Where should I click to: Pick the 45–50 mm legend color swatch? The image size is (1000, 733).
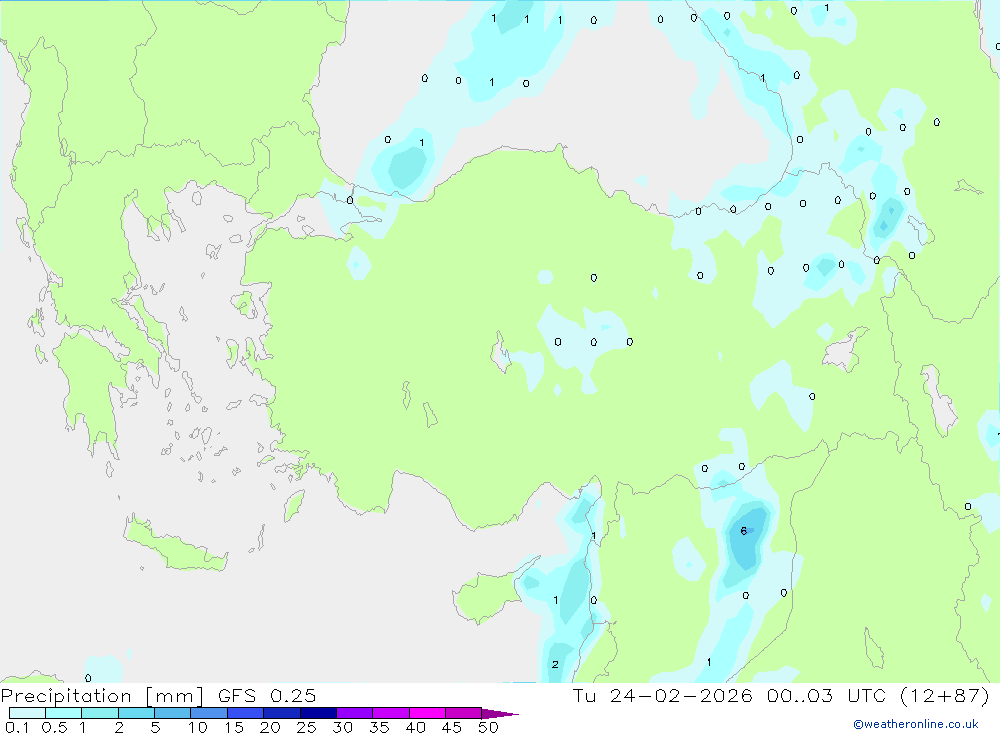(x=463, y=713)
